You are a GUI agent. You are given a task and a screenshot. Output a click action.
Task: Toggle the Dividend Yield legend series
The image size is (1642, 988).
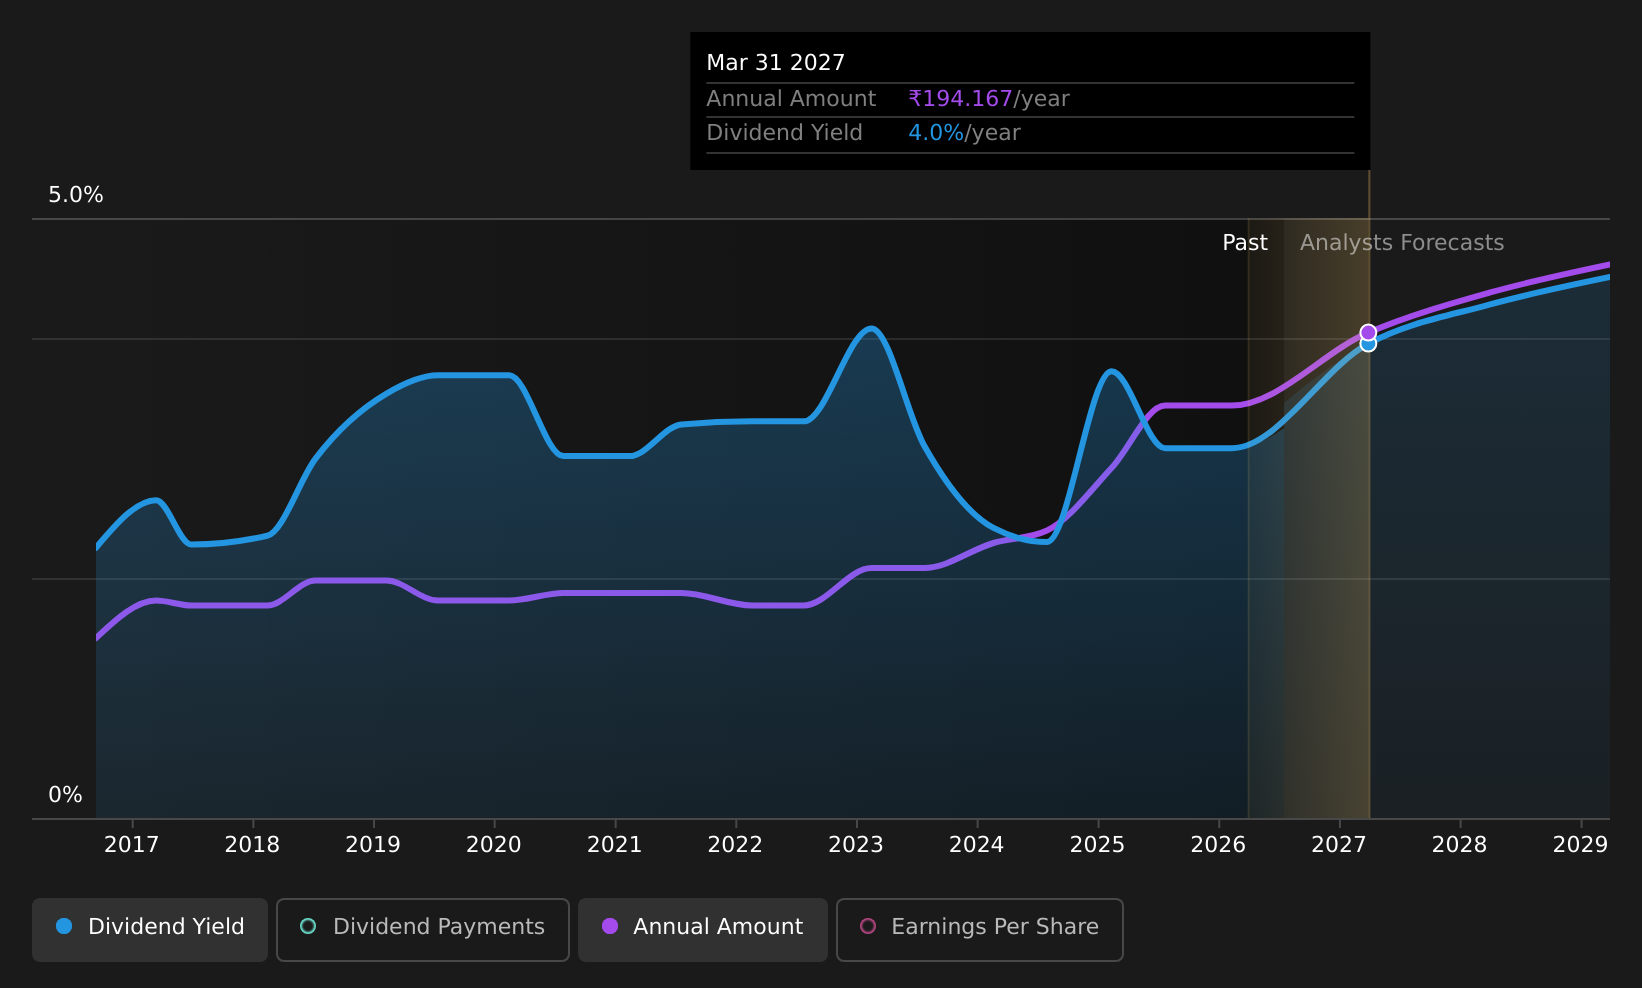(150, 929)
